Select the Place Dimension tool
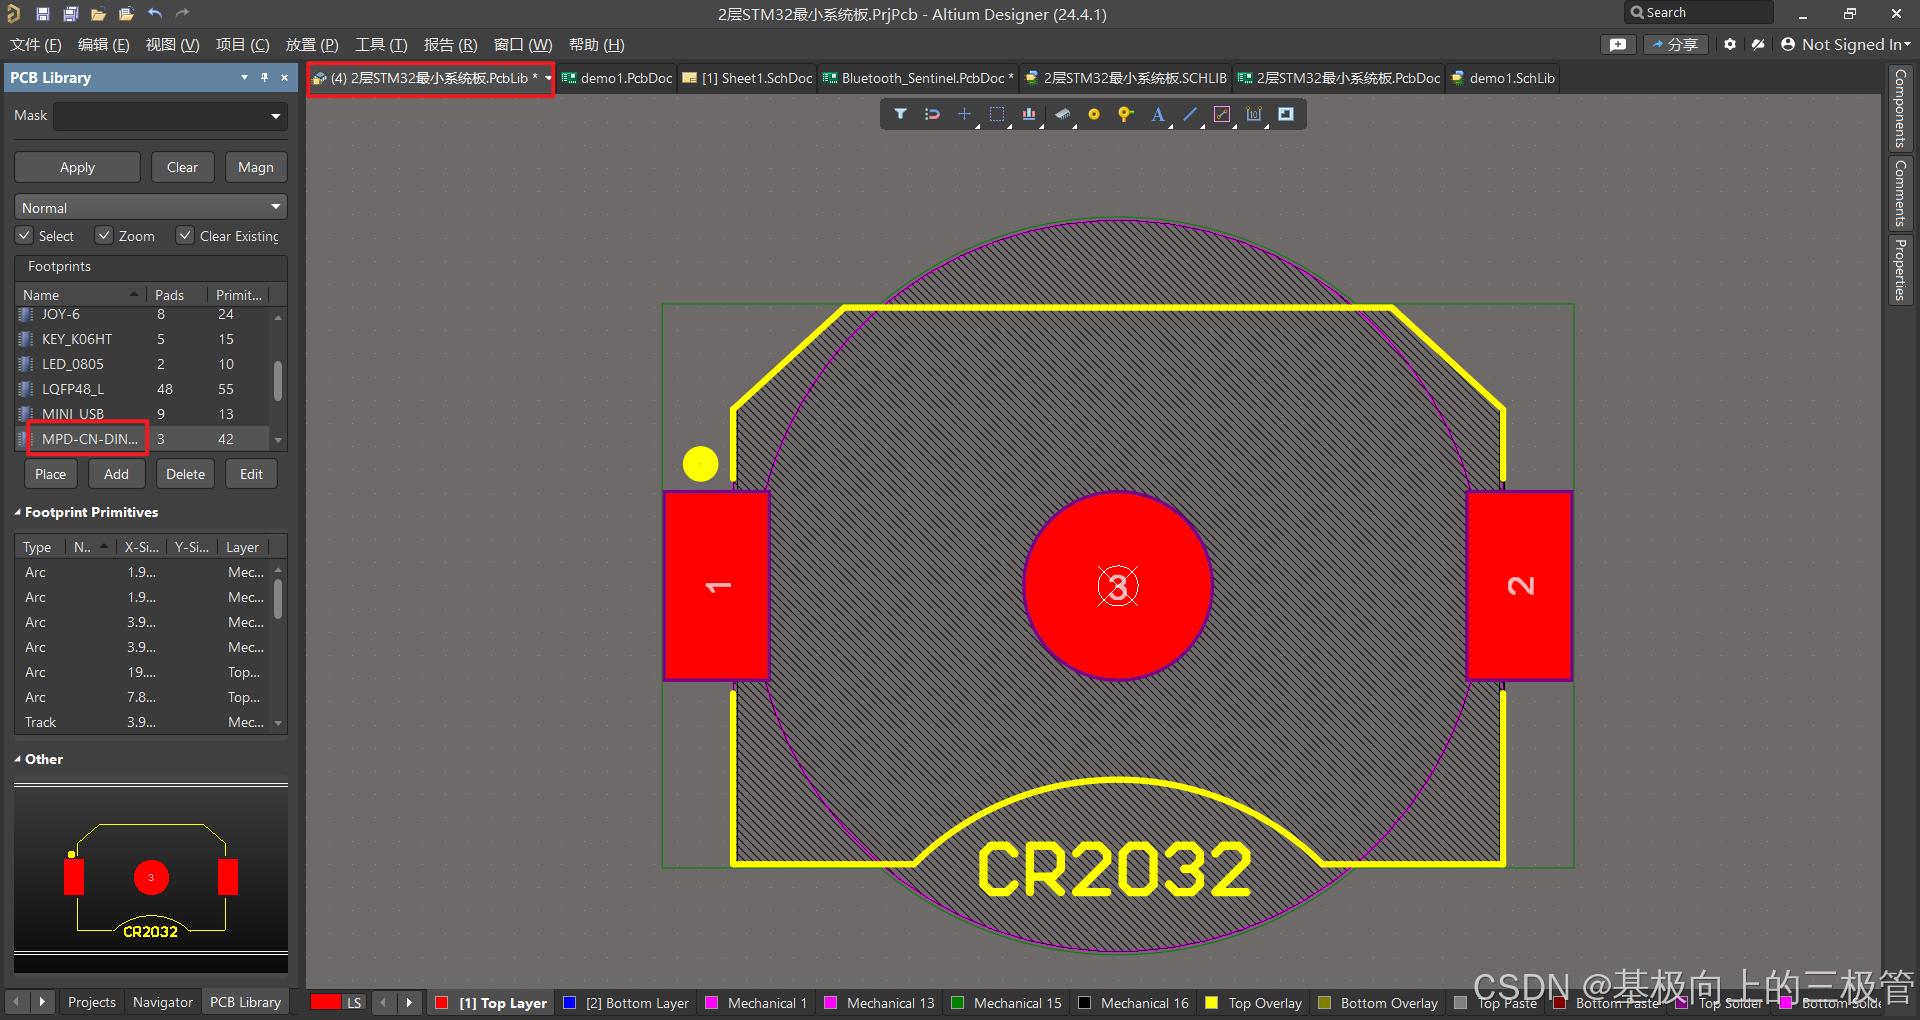Viewport: 1920px width, 1020px height. (1254, 114)
